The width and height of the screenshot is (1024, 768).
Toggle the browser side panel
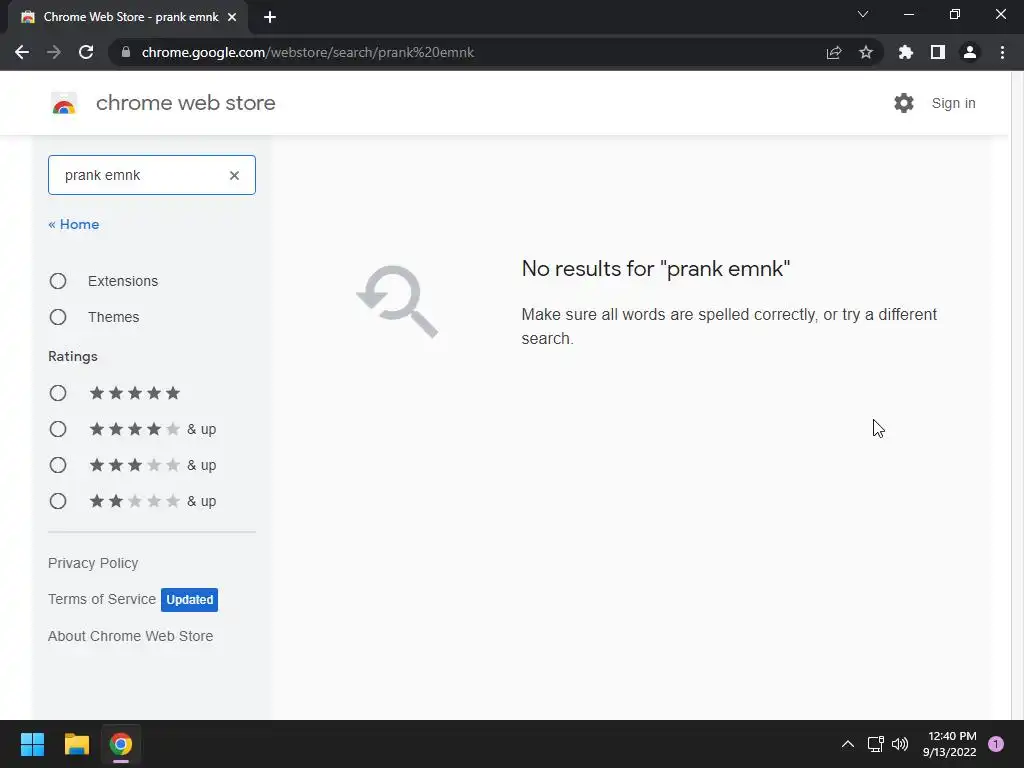938,52
